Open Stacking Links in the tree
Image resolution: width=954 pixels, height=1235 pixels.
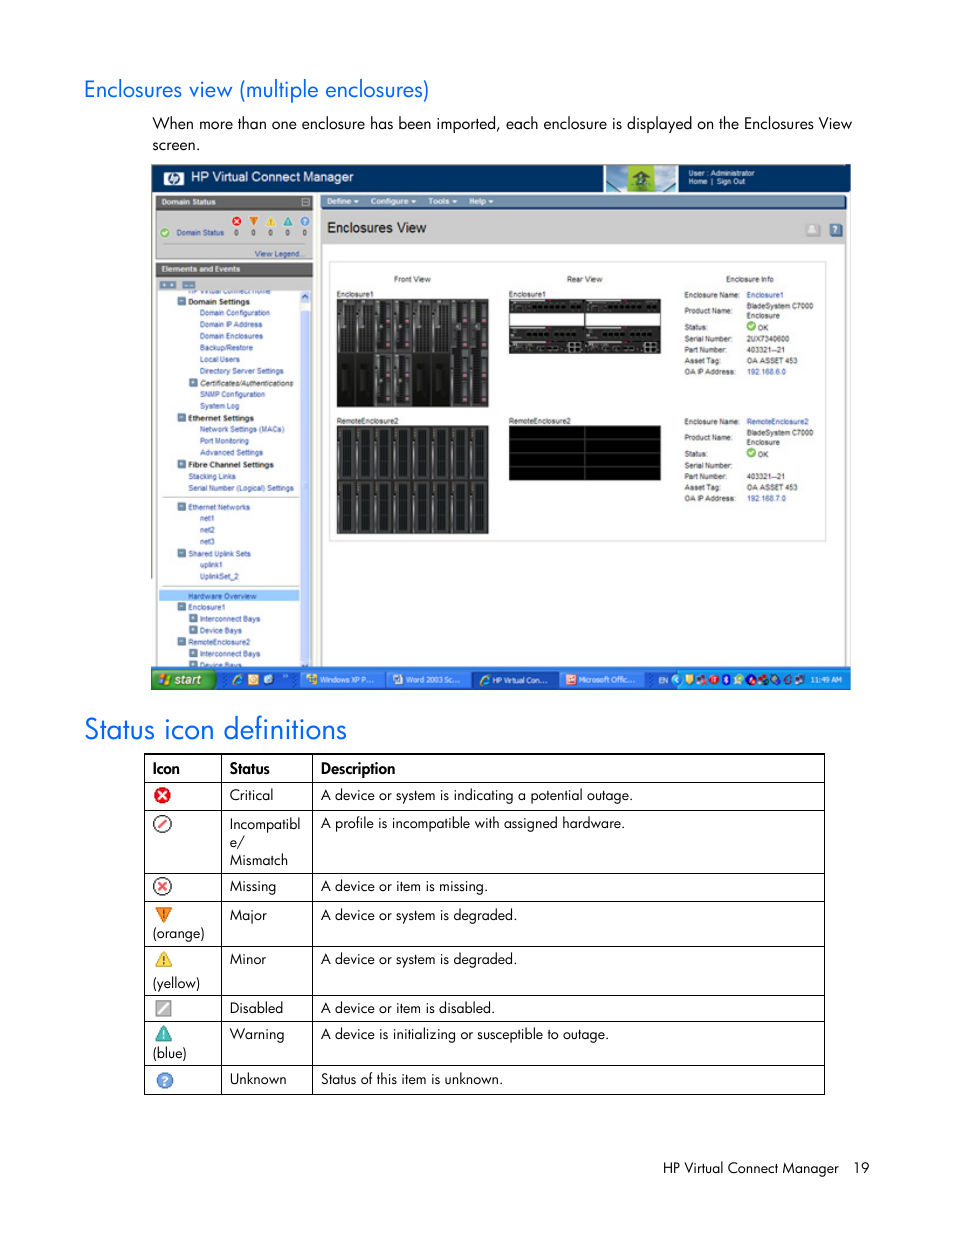click(x=212, y=477)
